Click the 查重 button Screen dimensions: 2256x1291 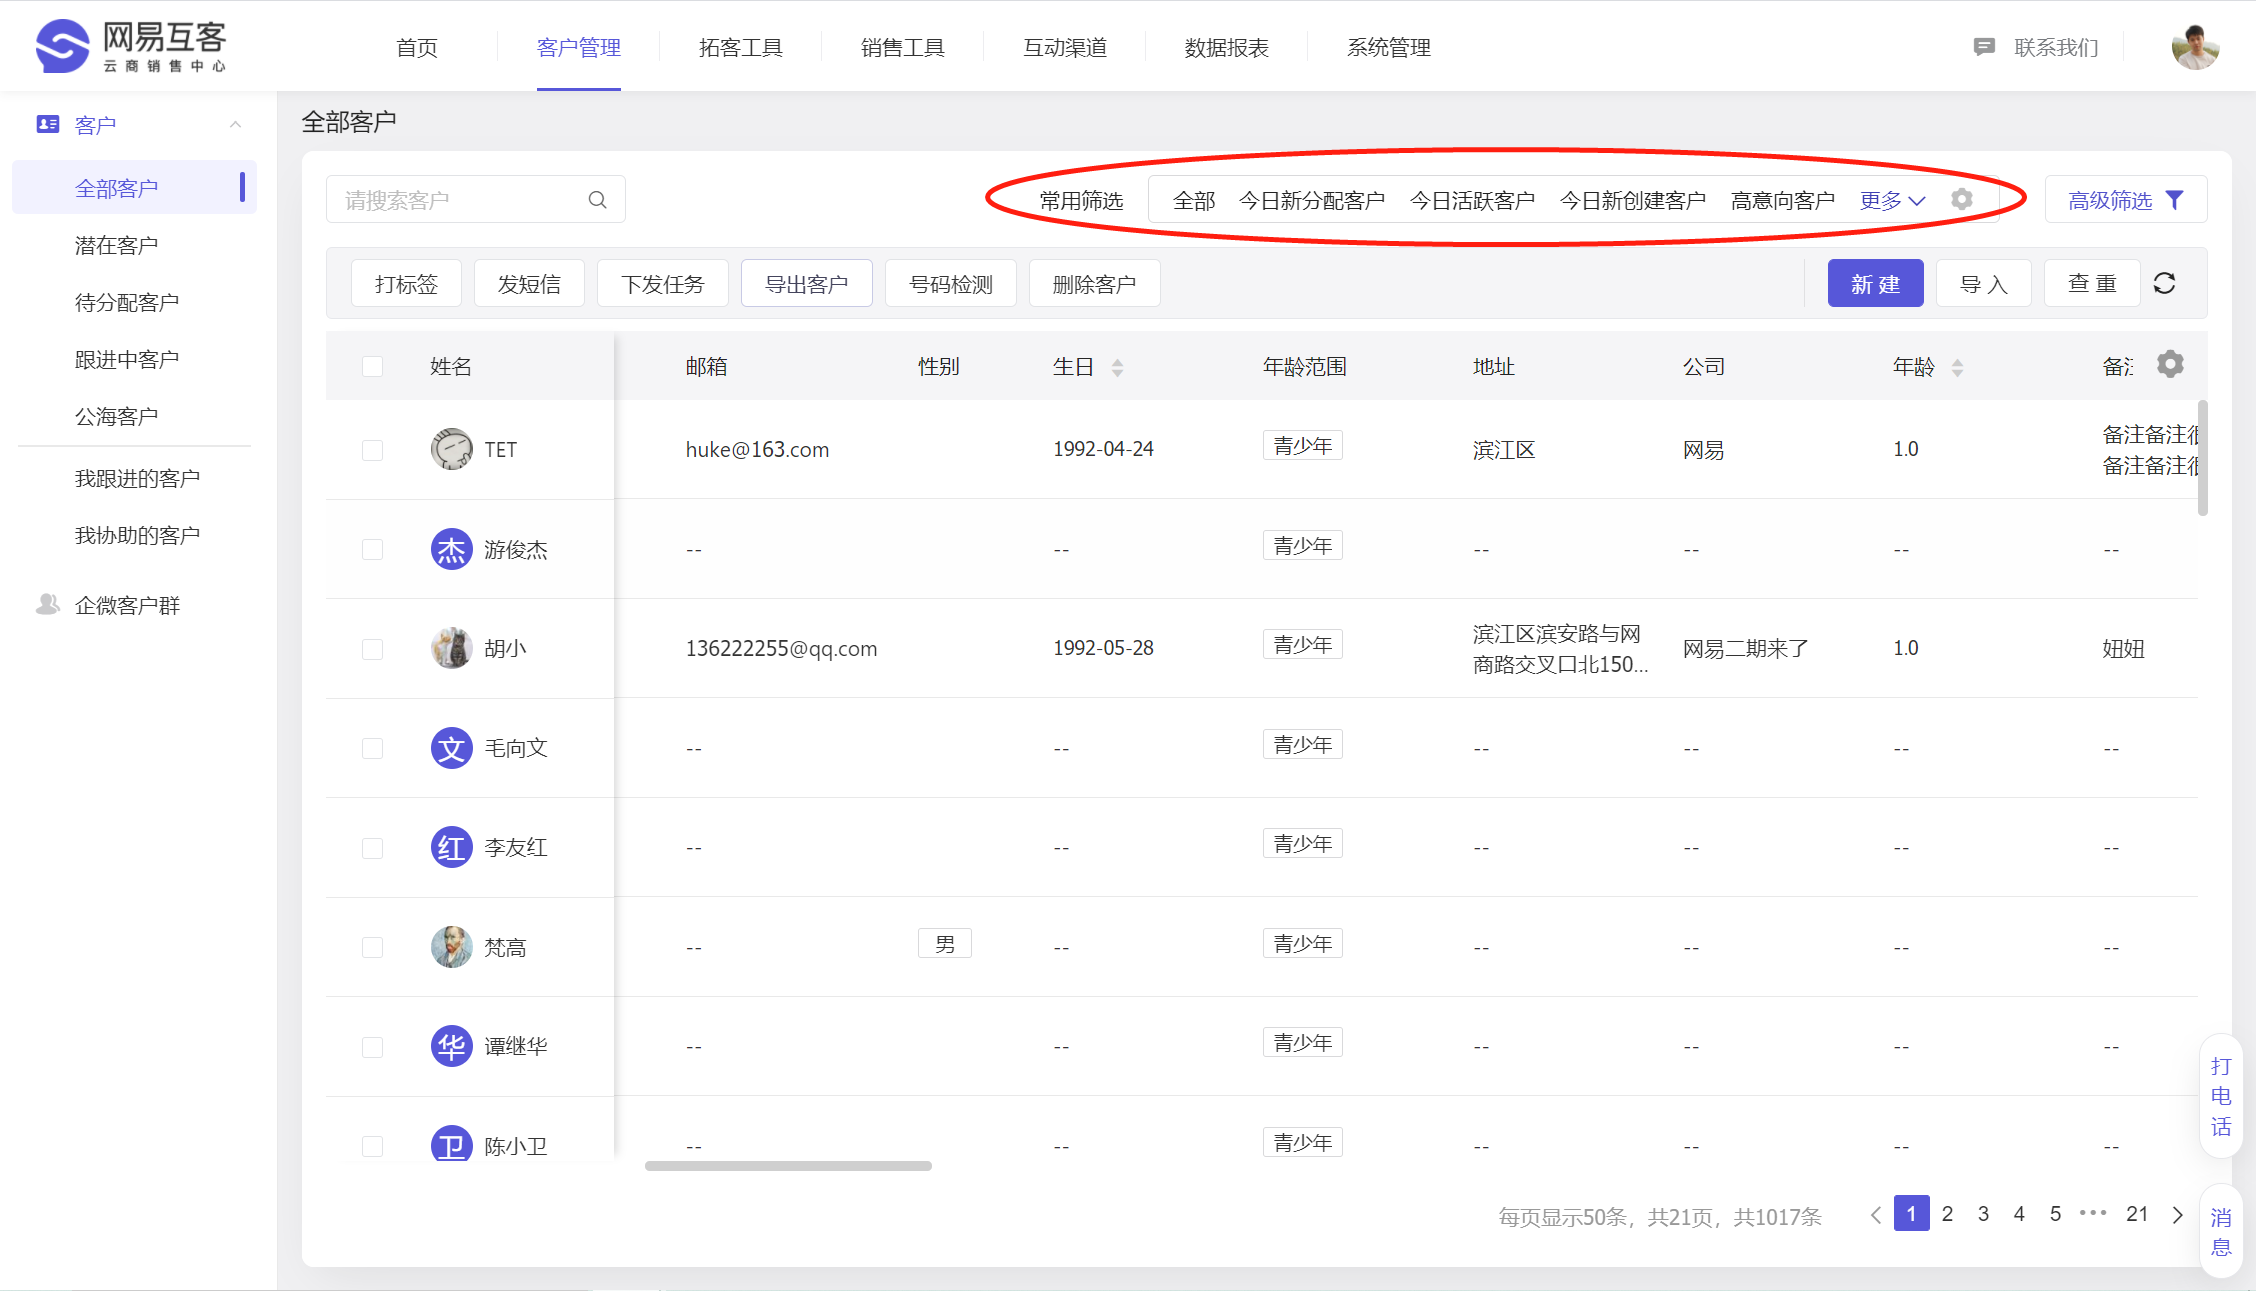coord(2092,284)
